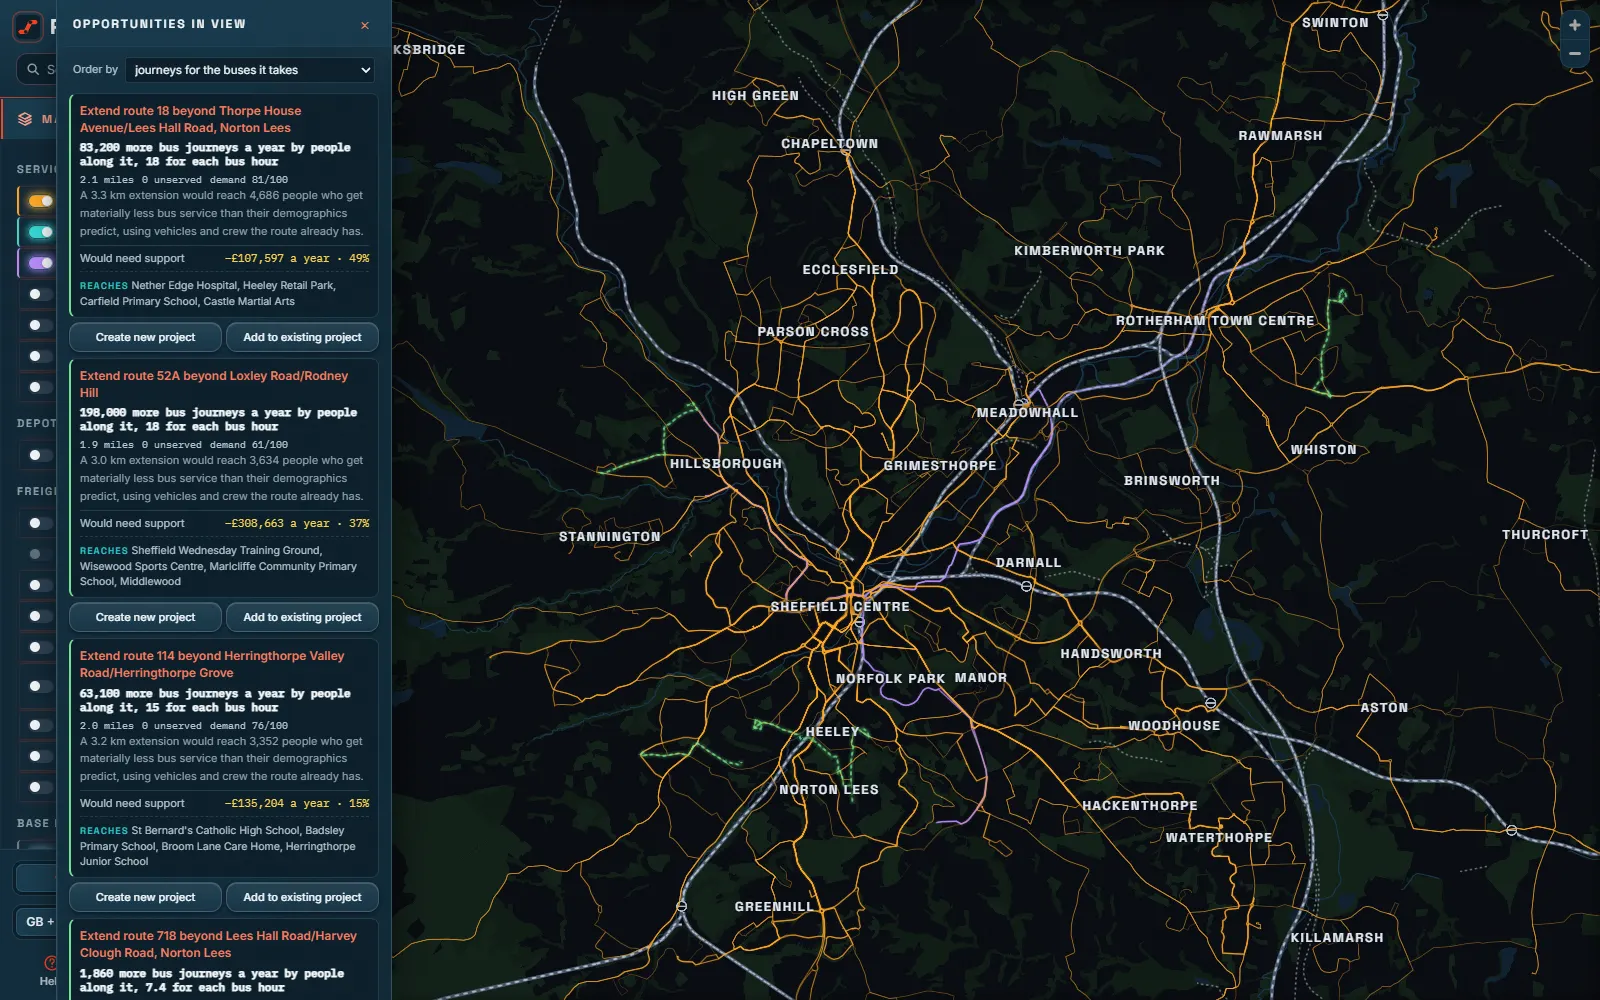Click the Killamarsh map label

tap(1337, 938)
